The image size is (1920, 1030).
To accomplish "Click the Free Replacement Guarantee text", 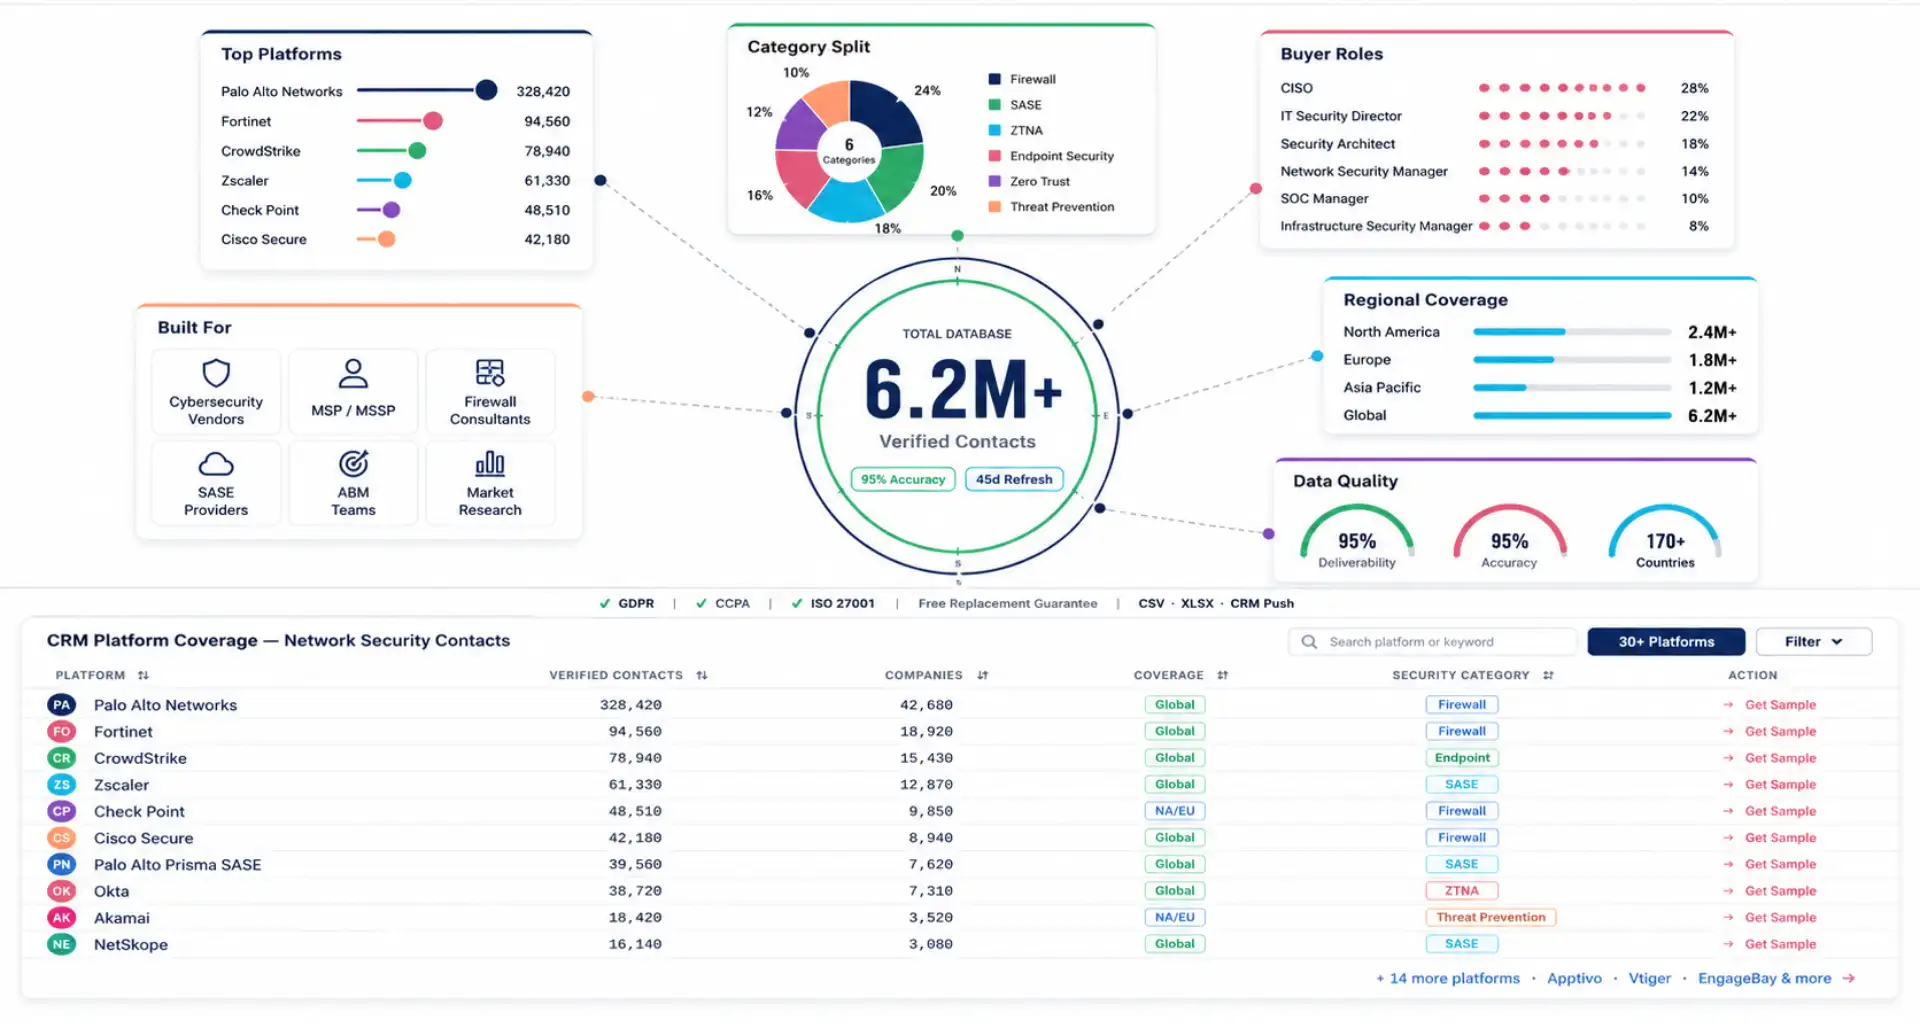I will click(1007, 604).
